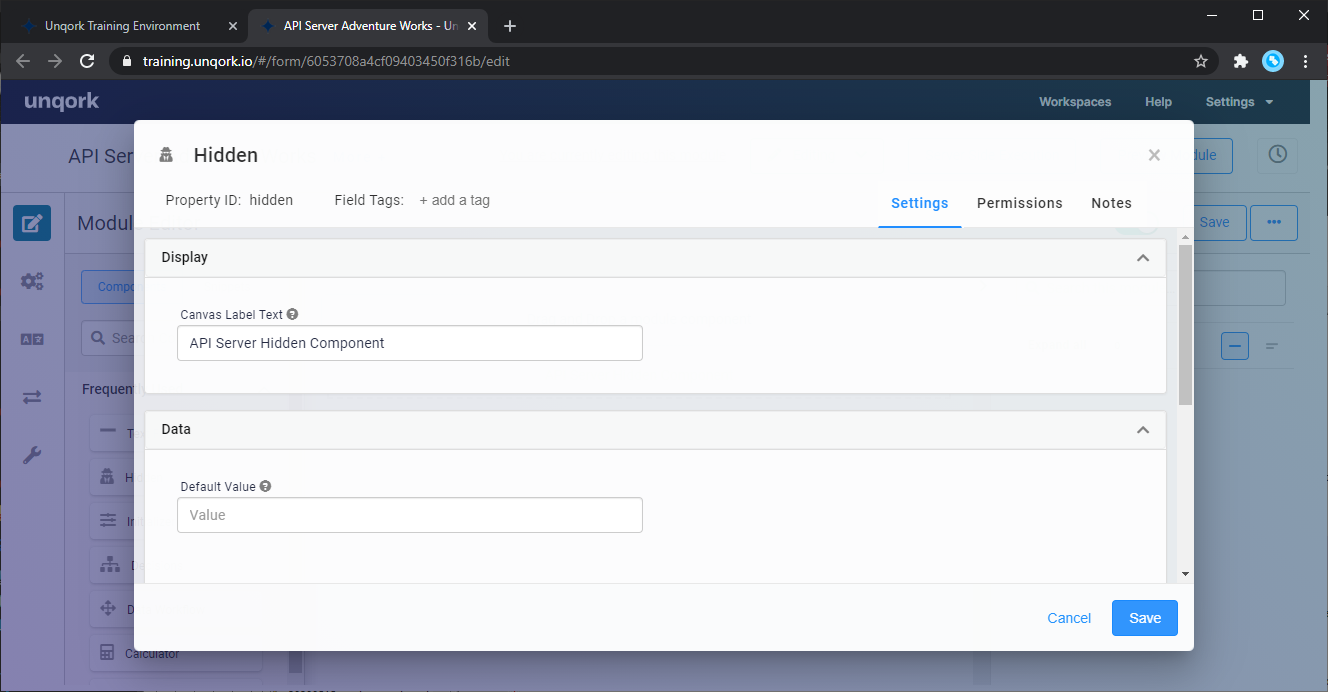The height and width of the screenshot is (692, 1328).
Task: Click the wrench tools icon in sidebar
Action: click(x=32, y=456)
